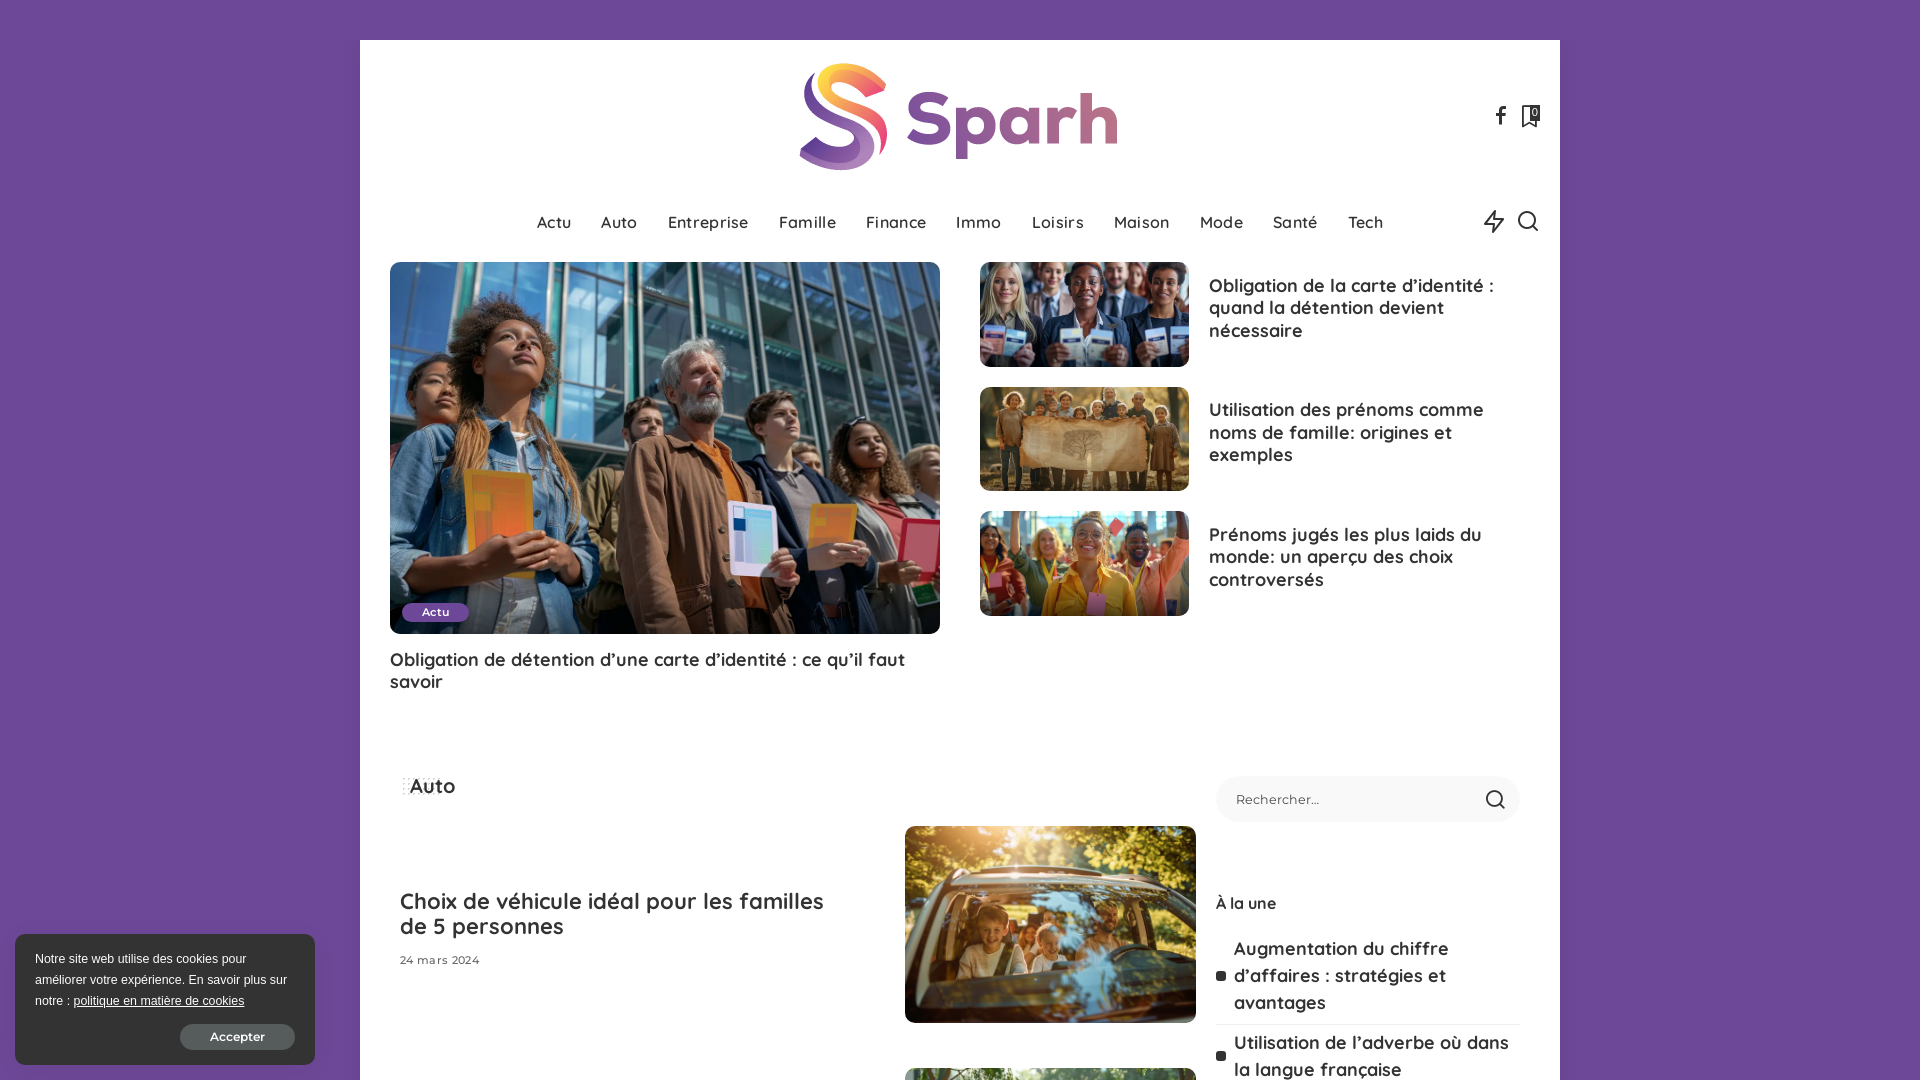The height and width of the screenshot is (1080, 1920).
Task: Click the Rechercher search field
Action: click(1350, 799)
